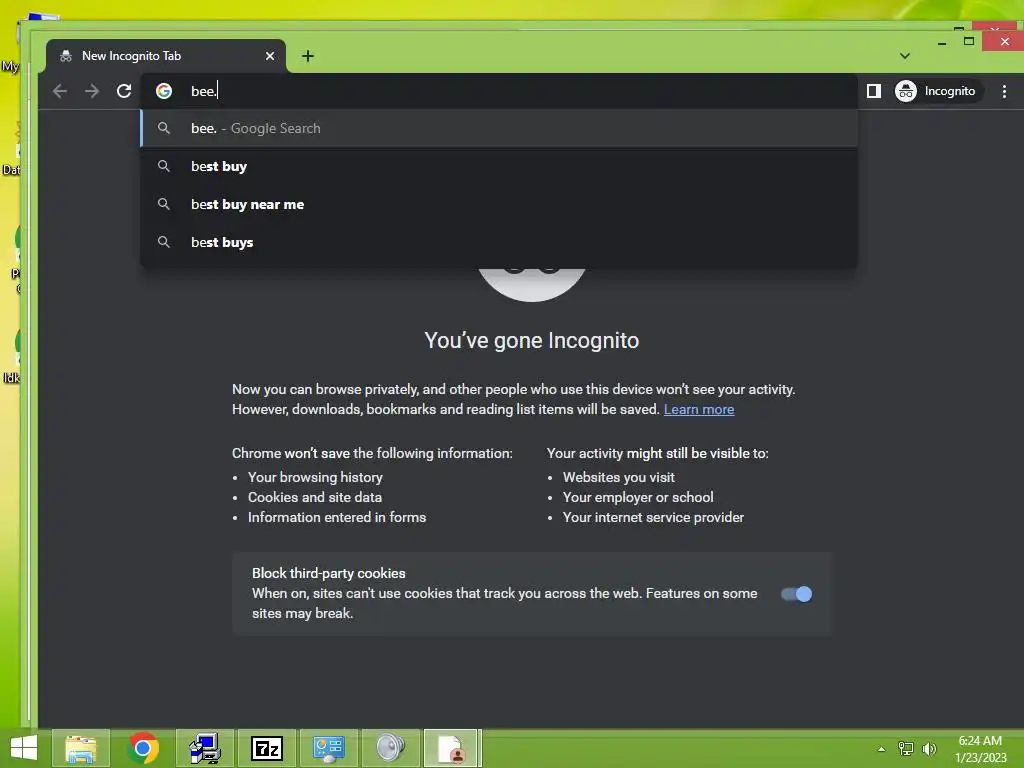Image resolution: width=1024 pixels, height=768 pixels.
Task: Open the Learn more link
Action: pos(699,409)
